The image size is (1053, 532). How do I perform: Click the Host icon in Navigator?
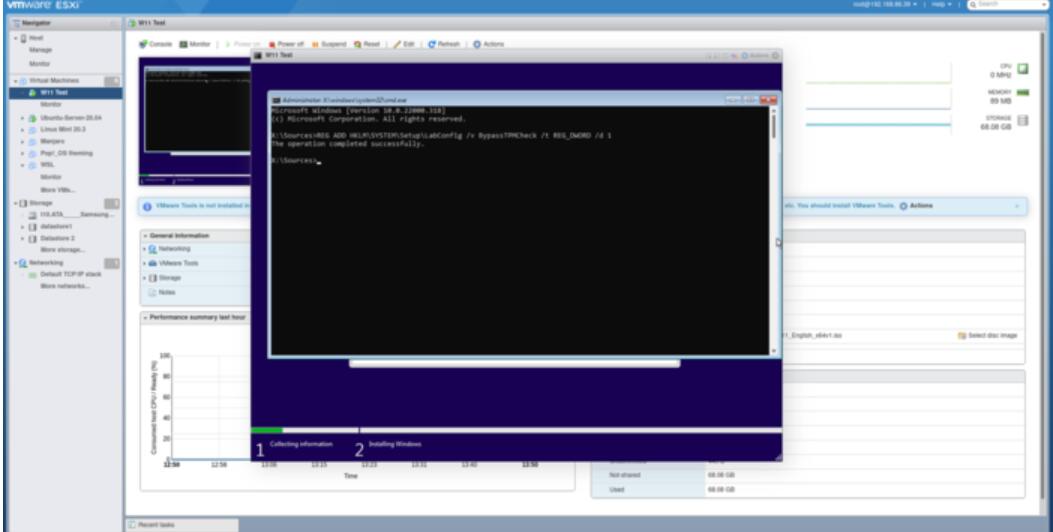click(x=24, y=38)
